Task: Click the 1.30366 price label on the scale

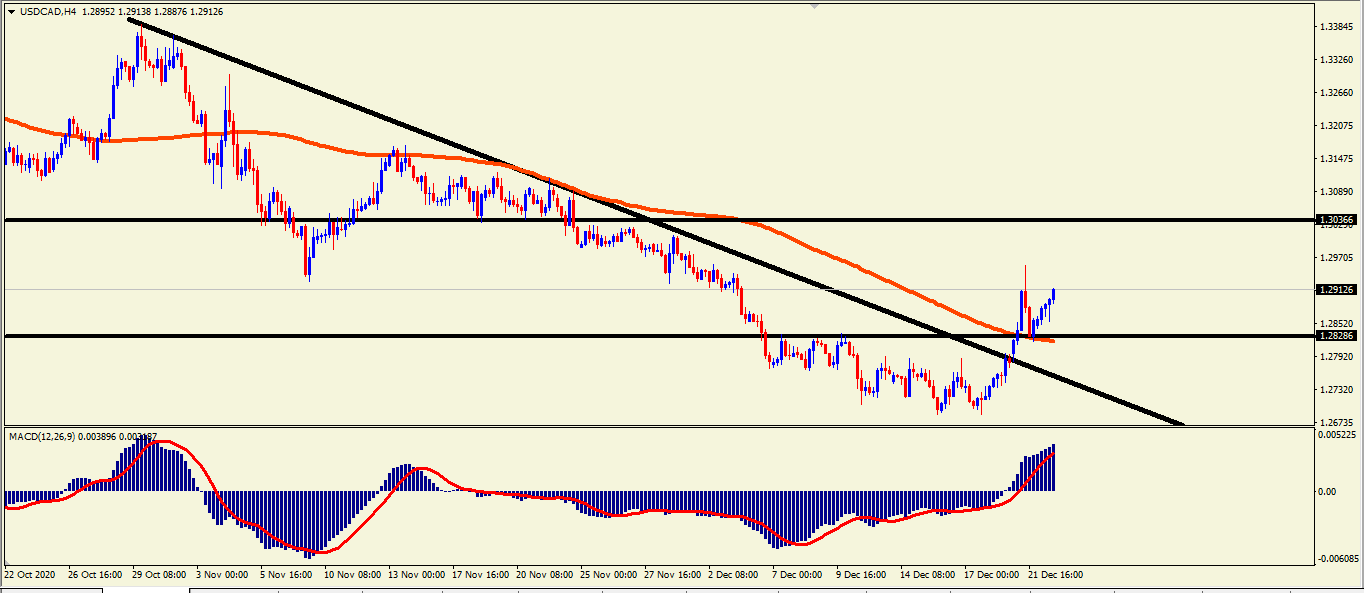Action: 1337,220
